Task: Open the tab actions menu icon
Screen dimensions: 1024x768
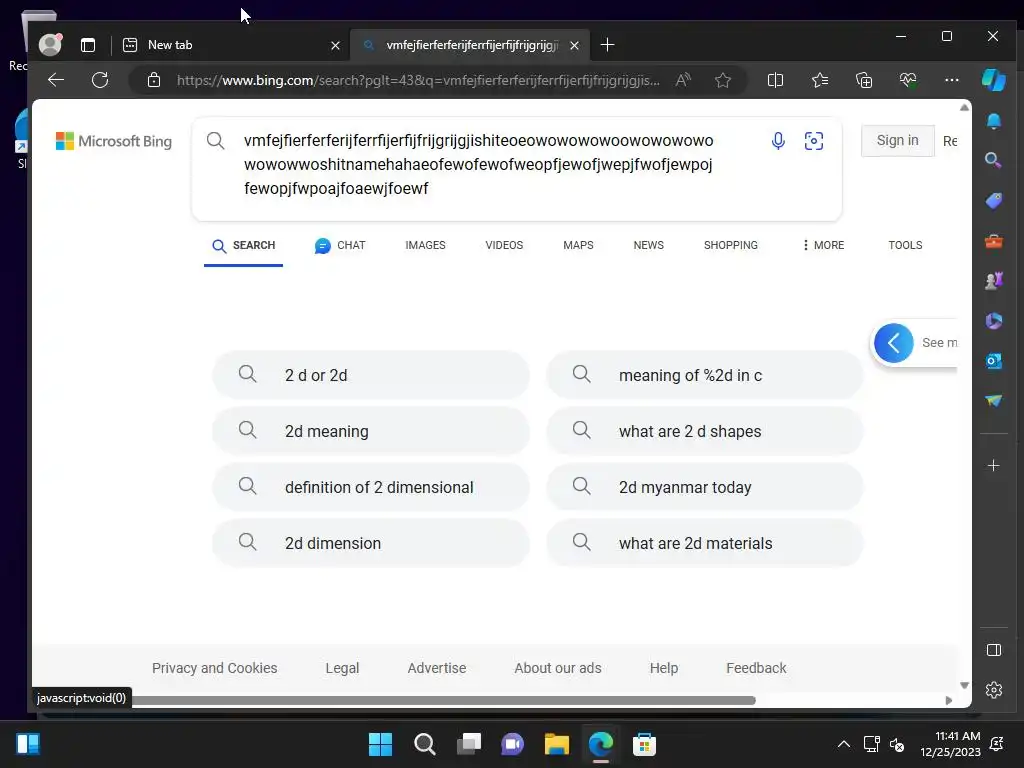Action: click(88, 45)
